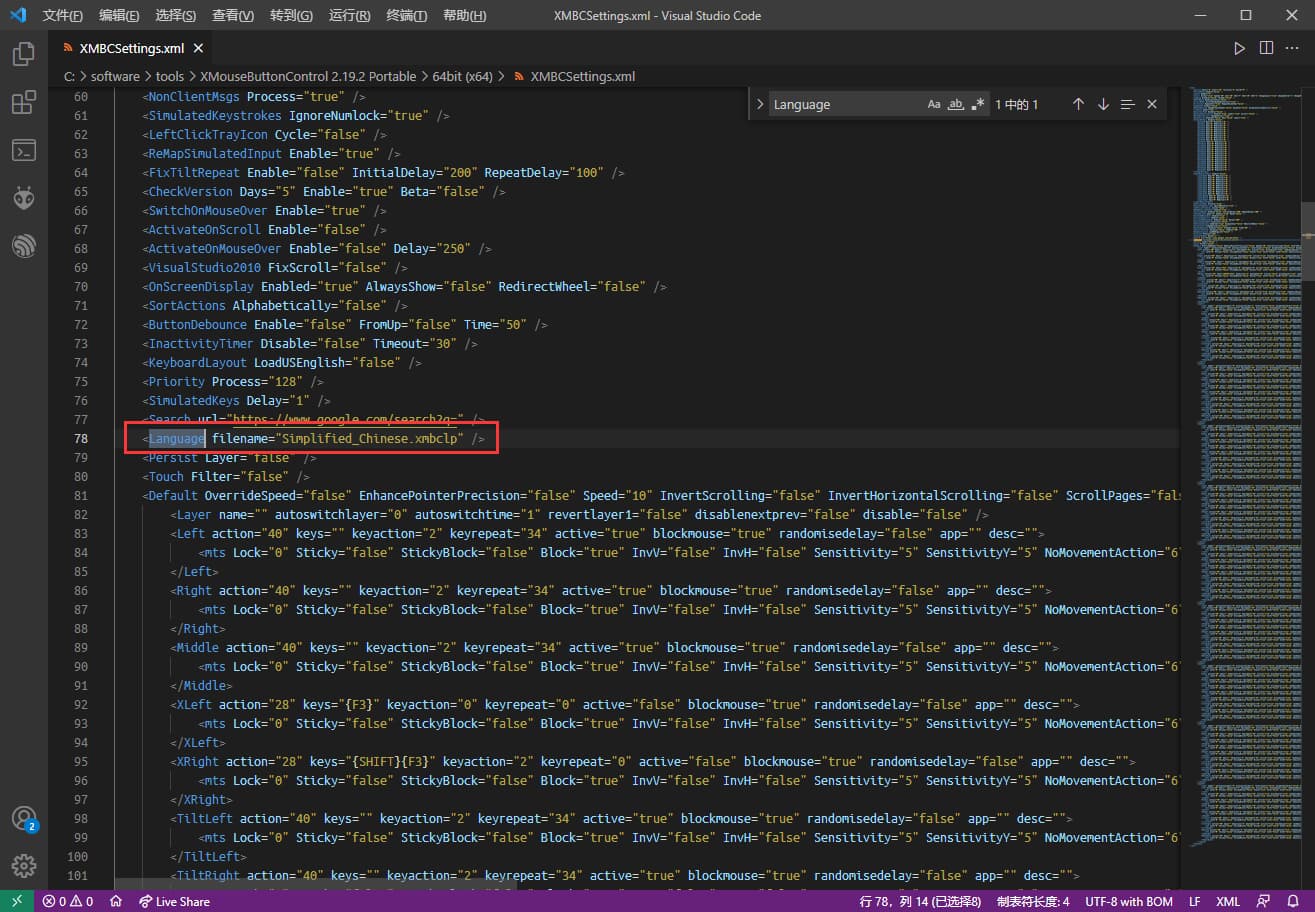Open the PlatformIO alien icon in activity bar
The height and width of the screenshot is (912, 1315).
tap(24, 198)
